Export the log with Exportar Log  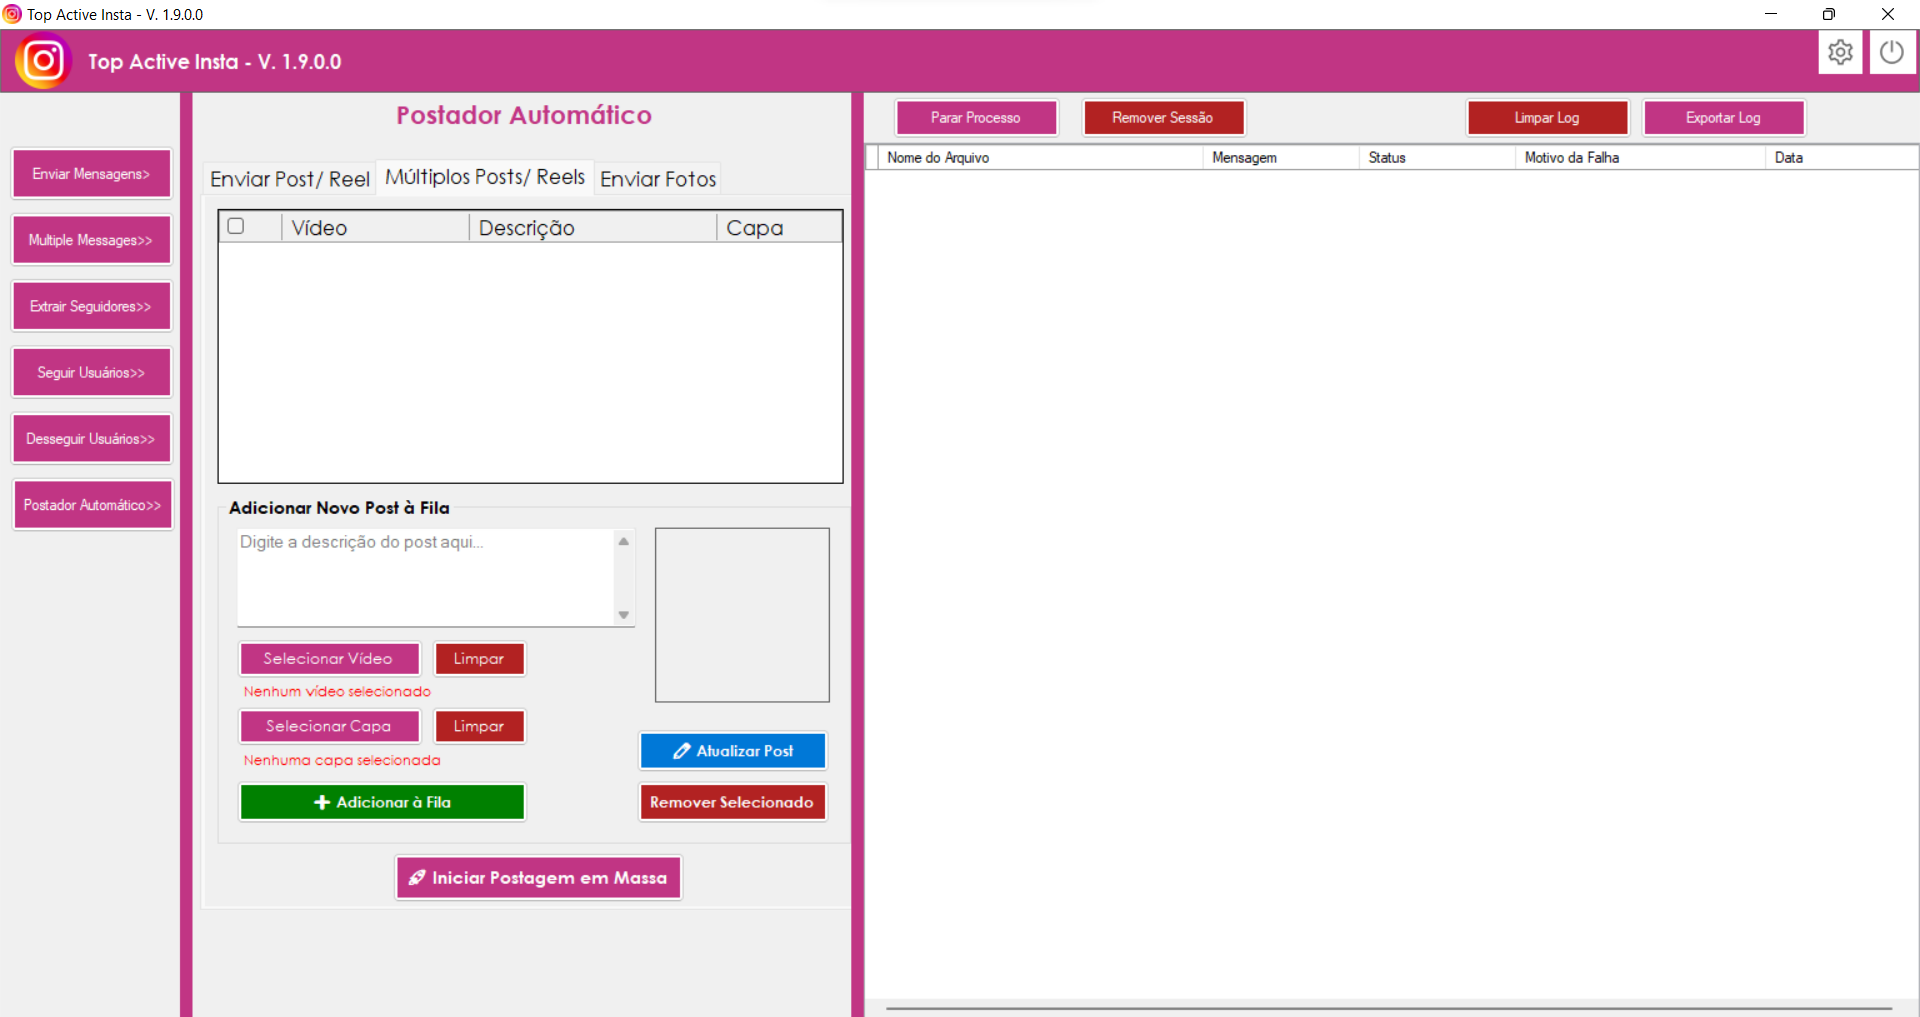[x=1723, y=118]
